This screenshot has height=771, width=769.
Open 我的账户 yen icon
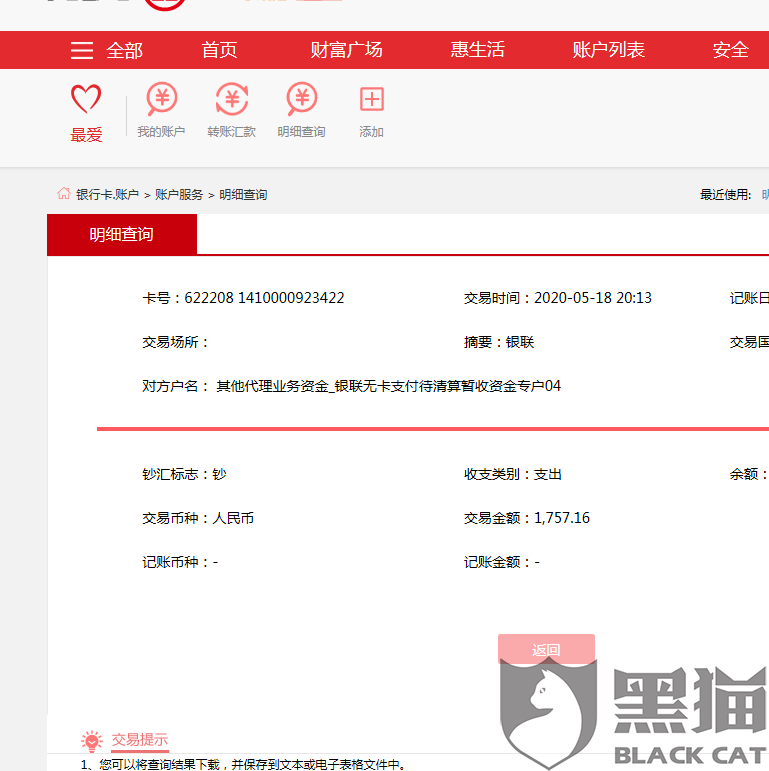(x=161, y=98)
